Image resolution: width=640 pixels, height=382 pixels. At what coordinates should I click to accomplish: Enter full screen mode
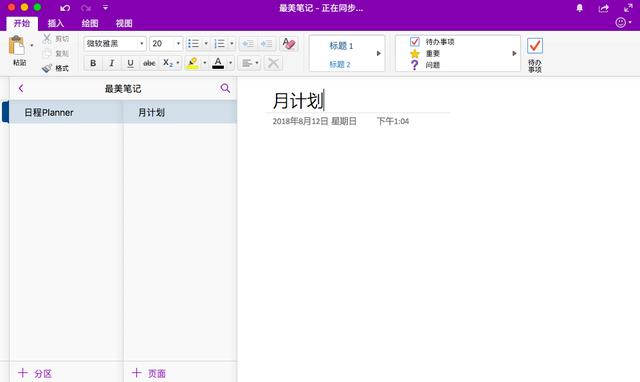(628, 8)
